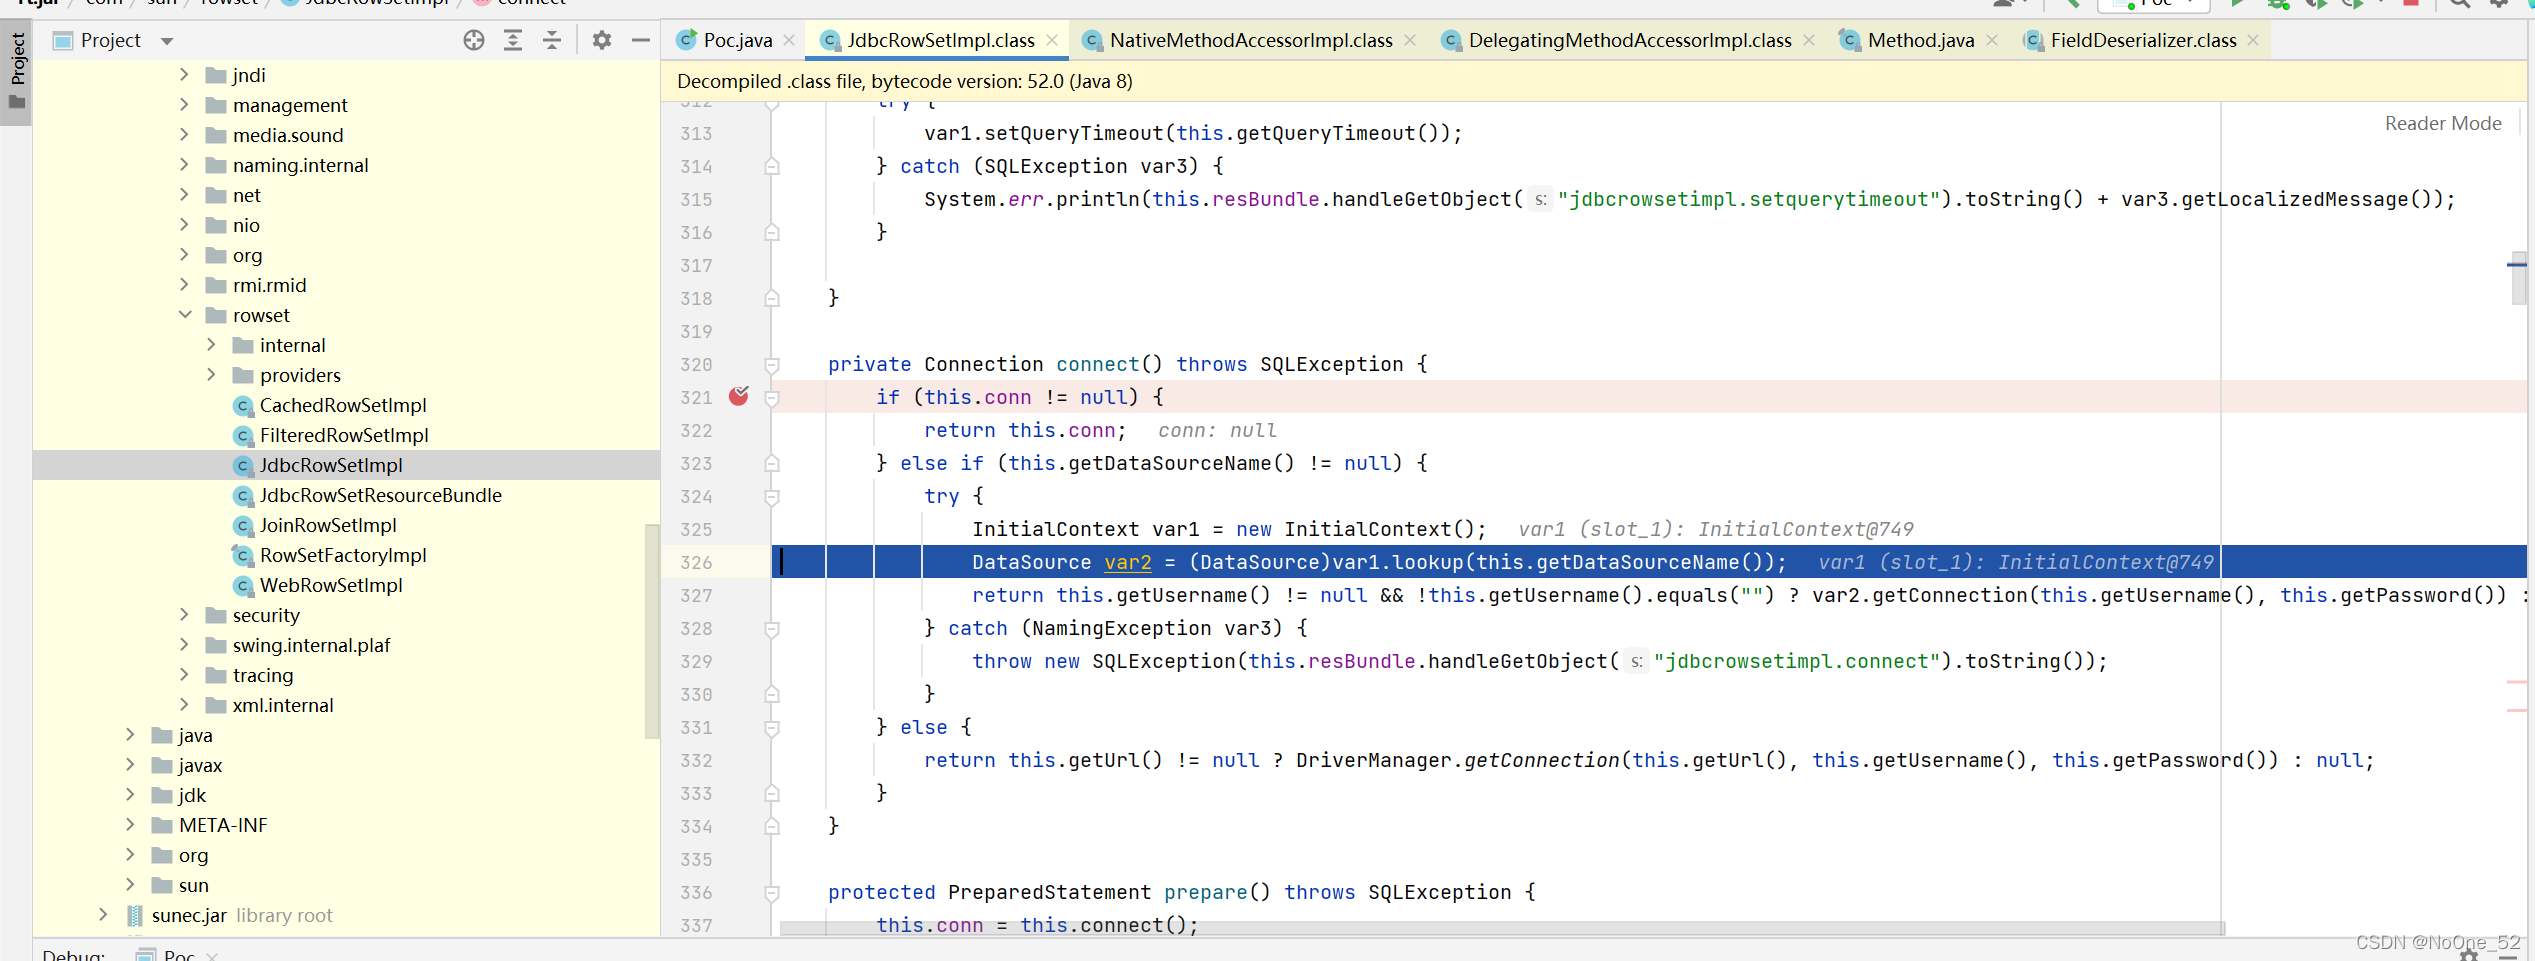
Task: Close the Poc.java tab
Action: [x=789, y=40]
